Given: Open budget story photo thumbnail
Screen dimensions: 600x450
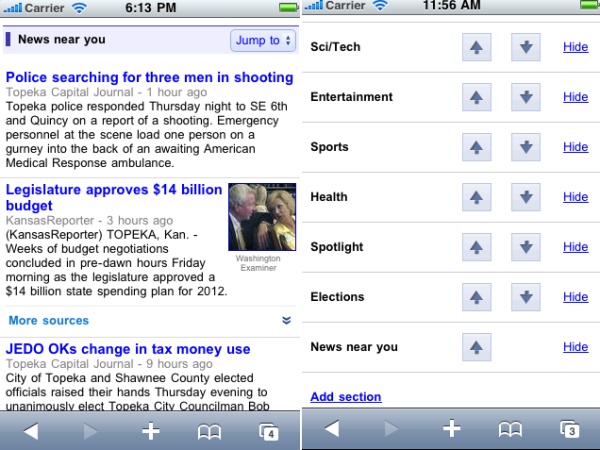Looking at the screenshot, I should [x=262, y=217].
